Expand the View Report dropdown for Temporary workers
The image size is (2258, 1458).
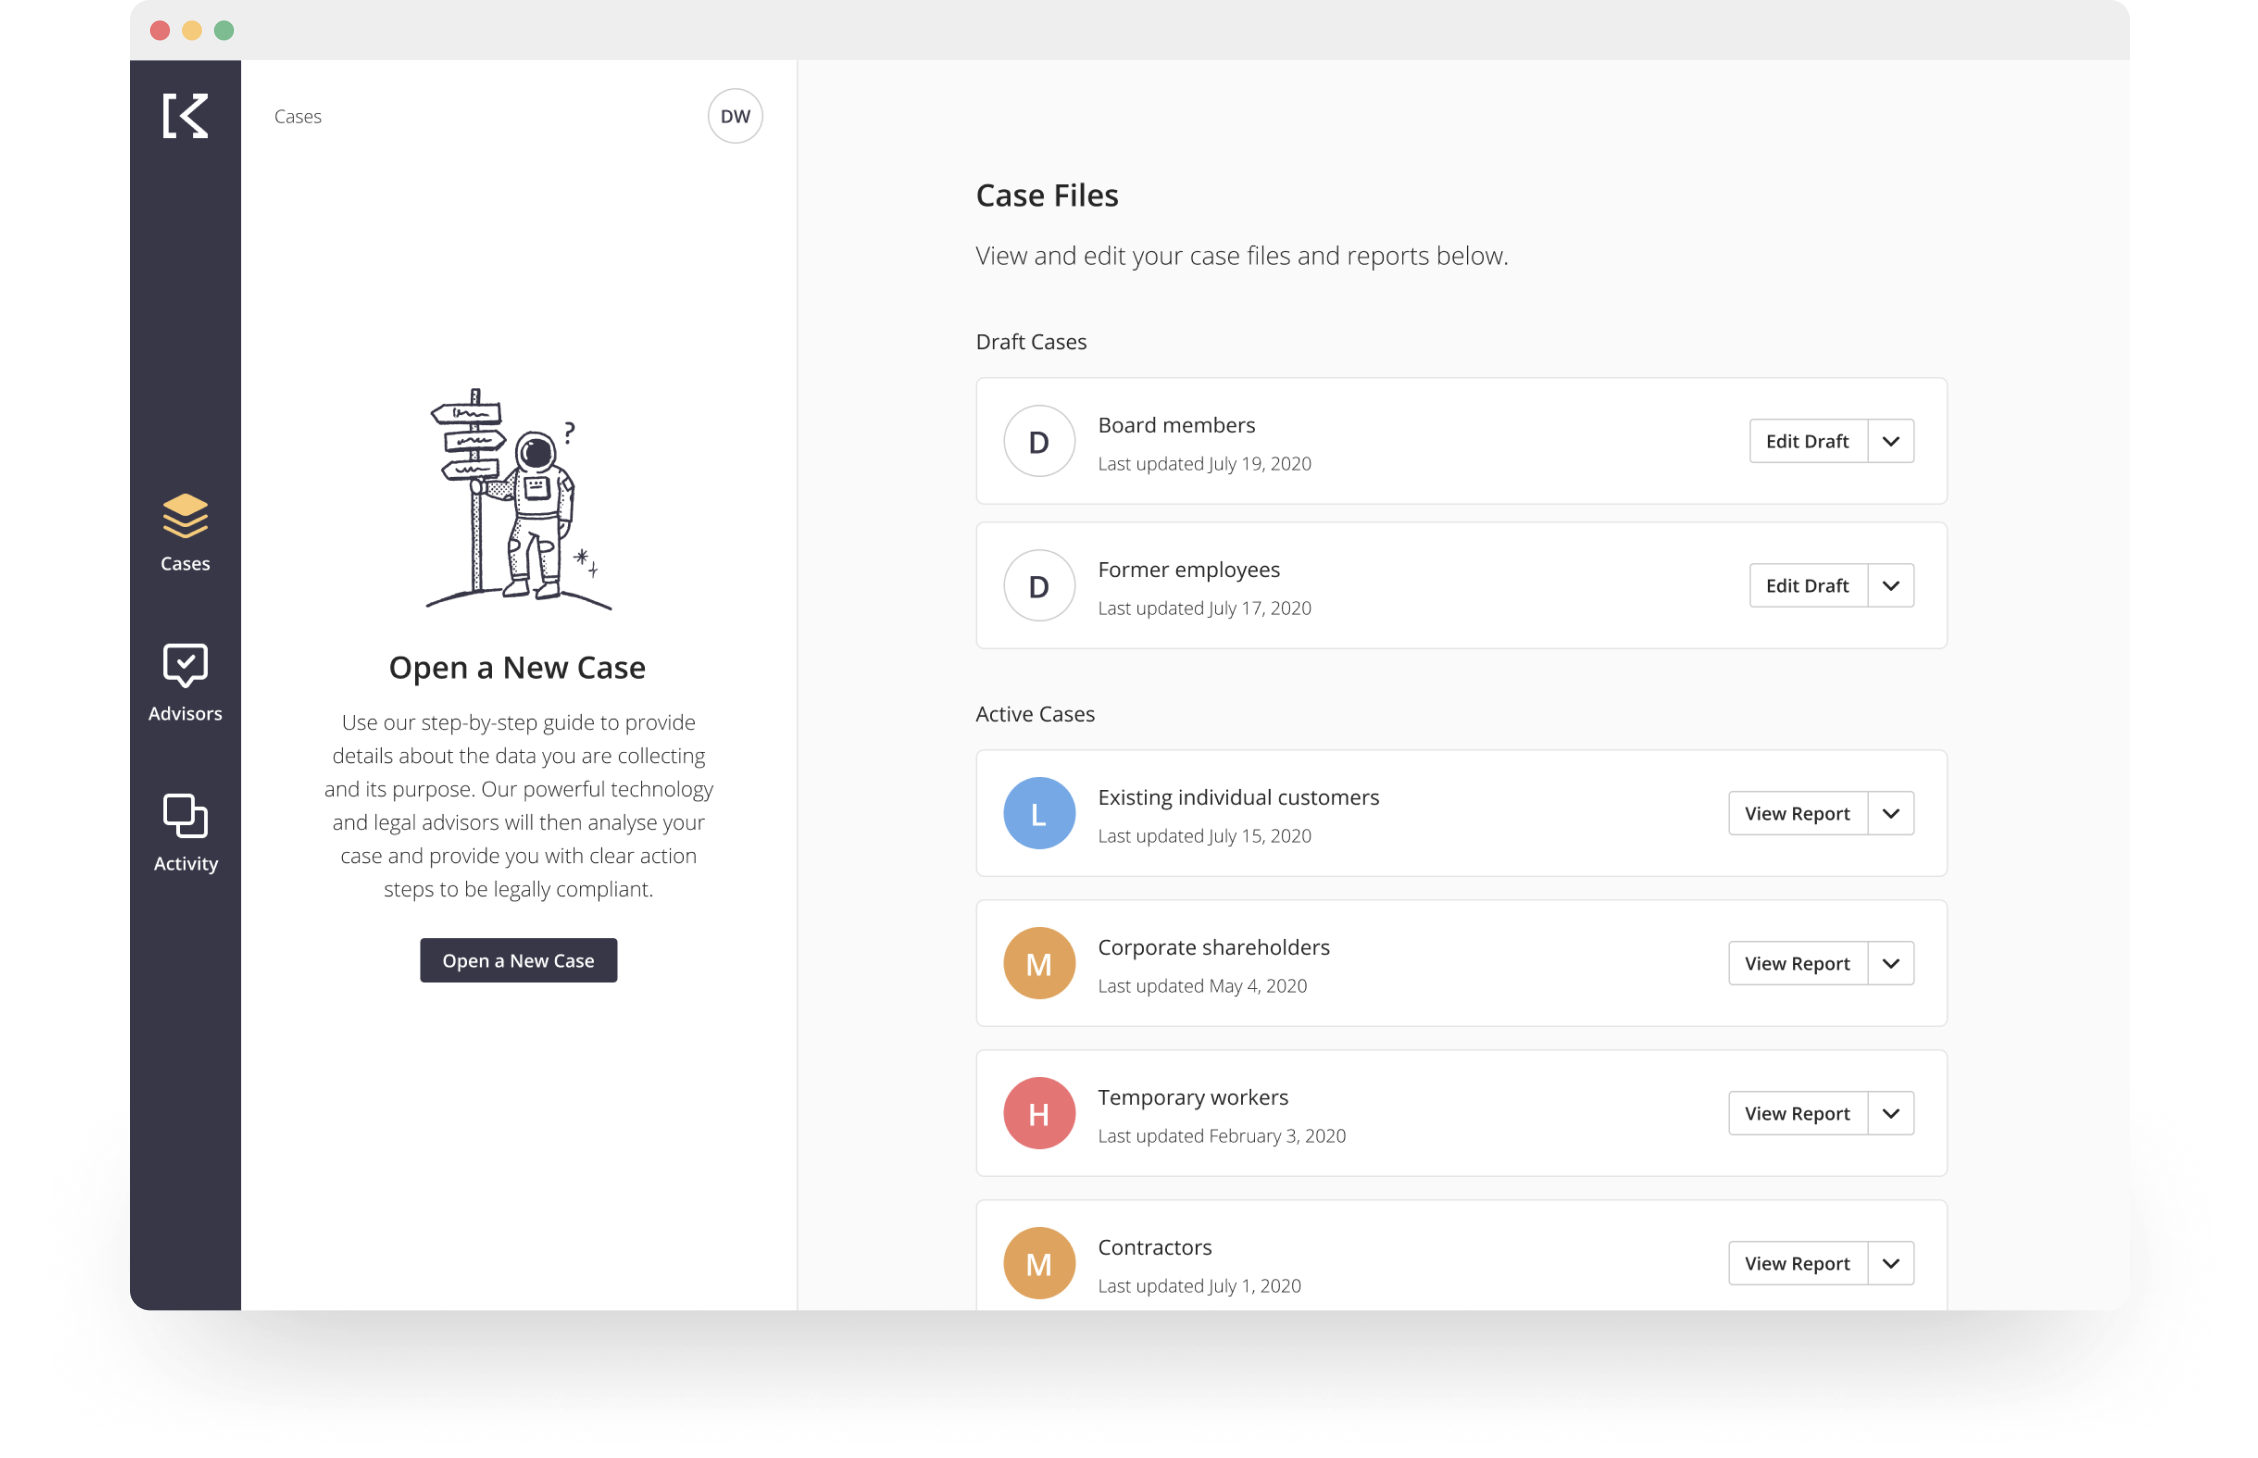(x=1890, y=1113)
